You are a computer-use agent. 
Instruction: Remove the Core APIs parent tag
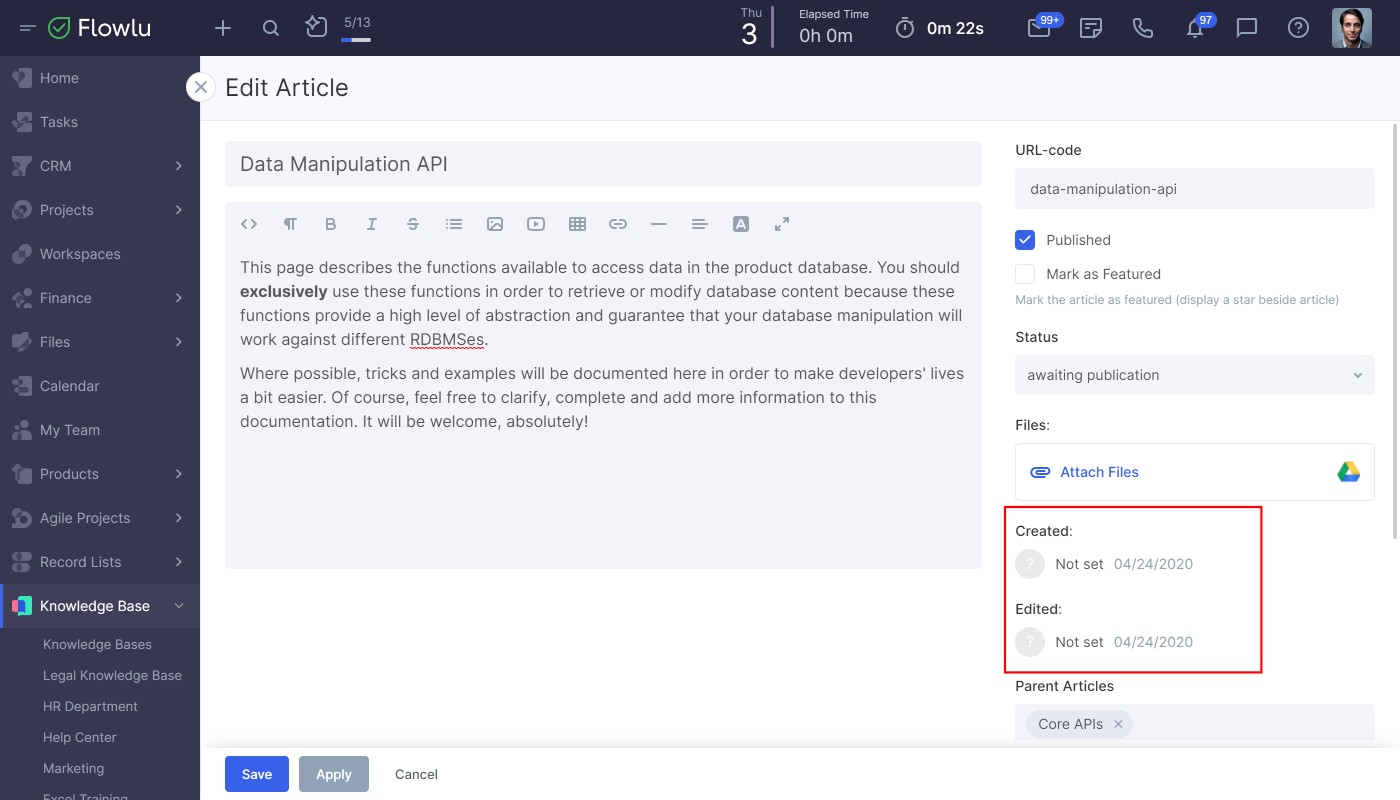1118,724
